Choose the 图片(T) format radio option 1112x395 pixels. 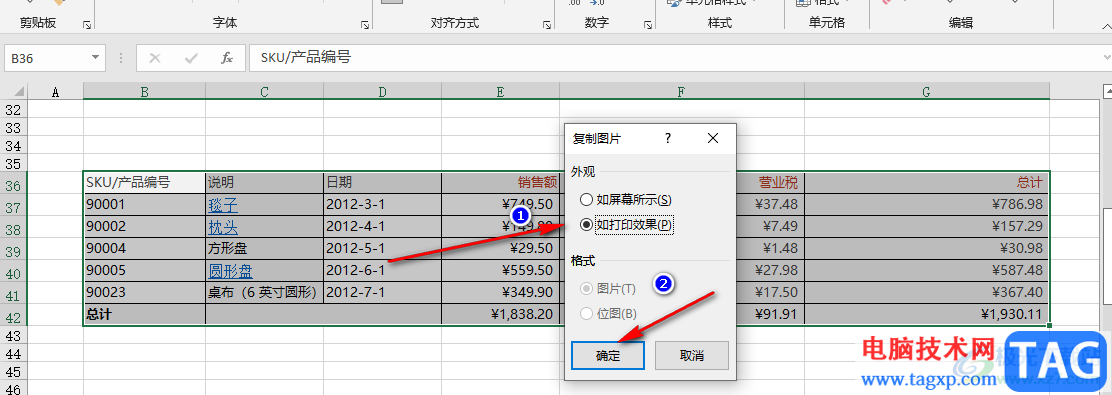(608, 289)
